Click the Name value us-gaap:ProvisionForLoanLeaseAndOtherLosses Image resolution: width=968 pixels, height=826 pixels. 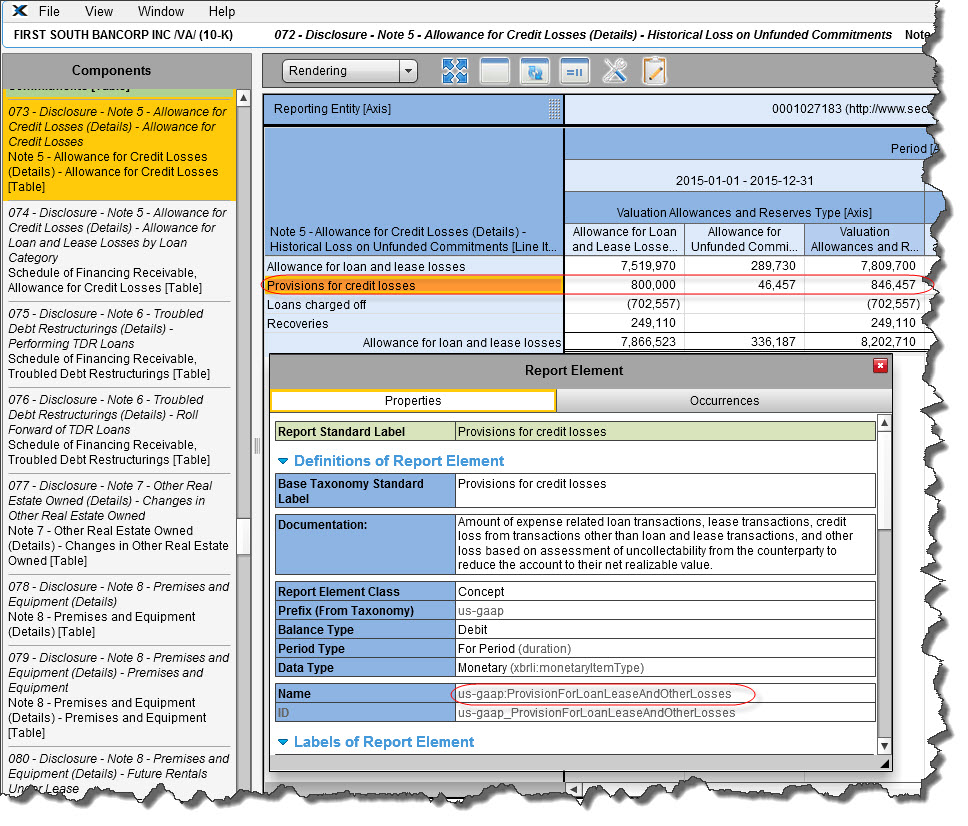595,694
